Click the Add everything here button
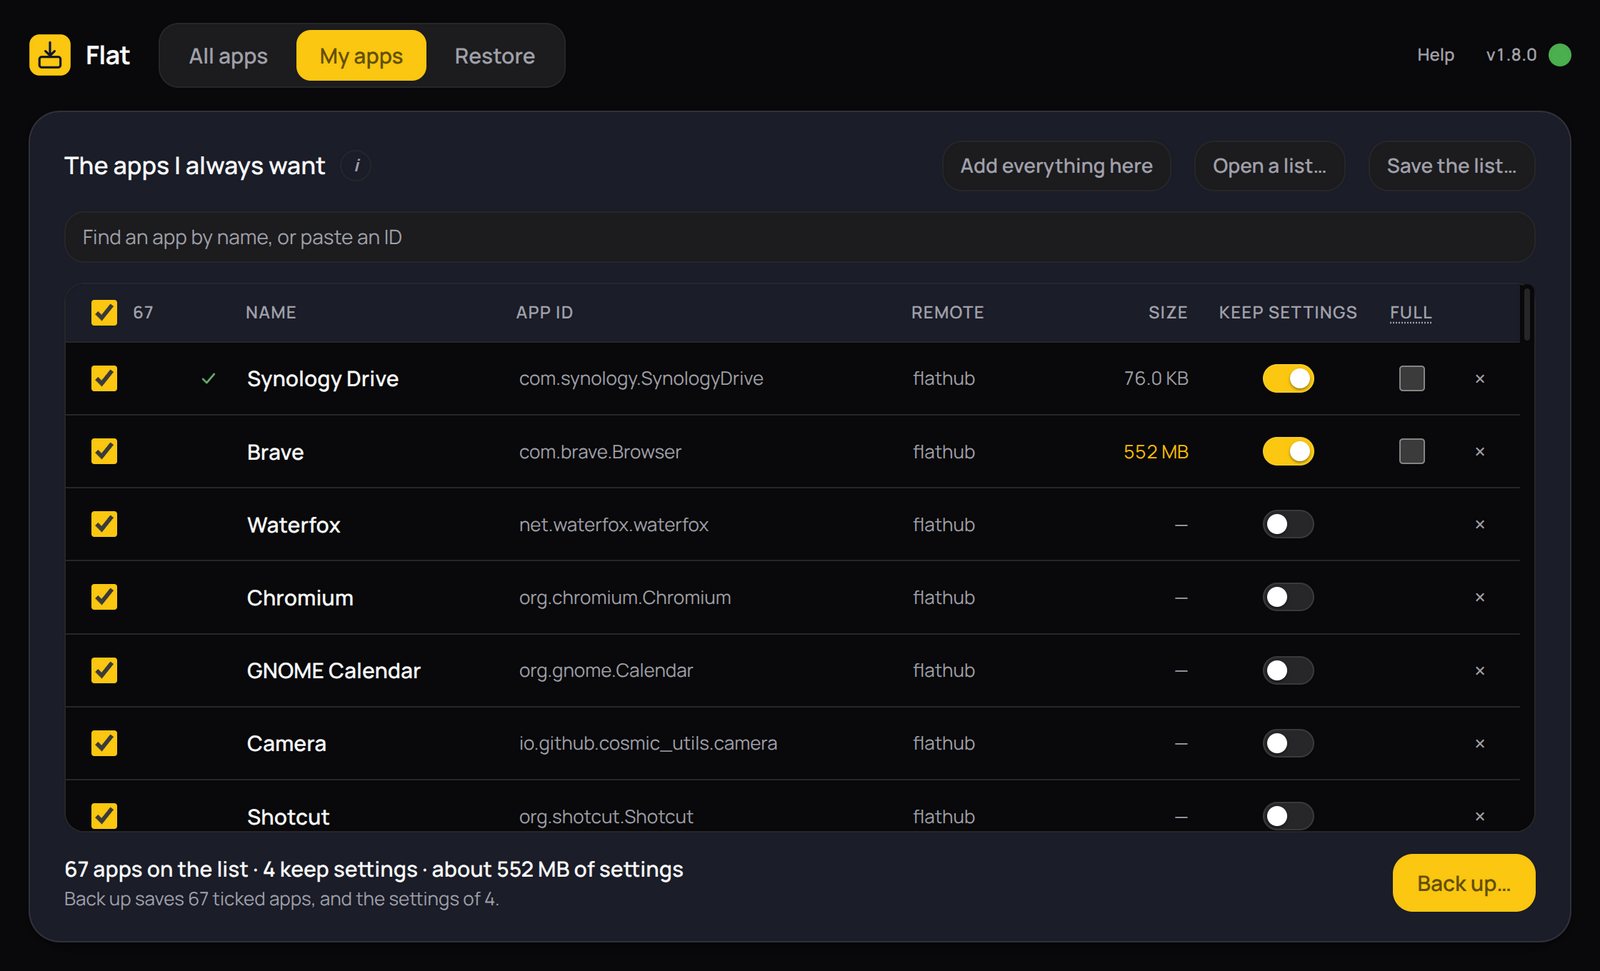1600x971 pixels. (x=1057, y=166)
